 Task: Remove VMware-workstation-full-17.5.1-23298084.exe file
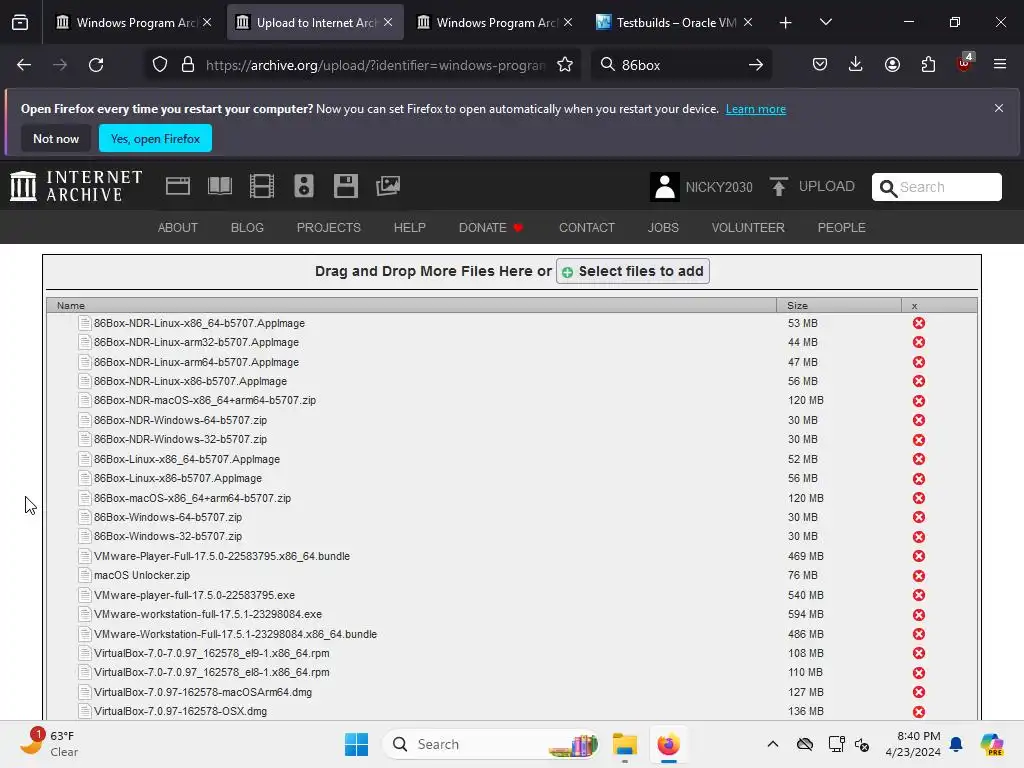click(919, 615)
